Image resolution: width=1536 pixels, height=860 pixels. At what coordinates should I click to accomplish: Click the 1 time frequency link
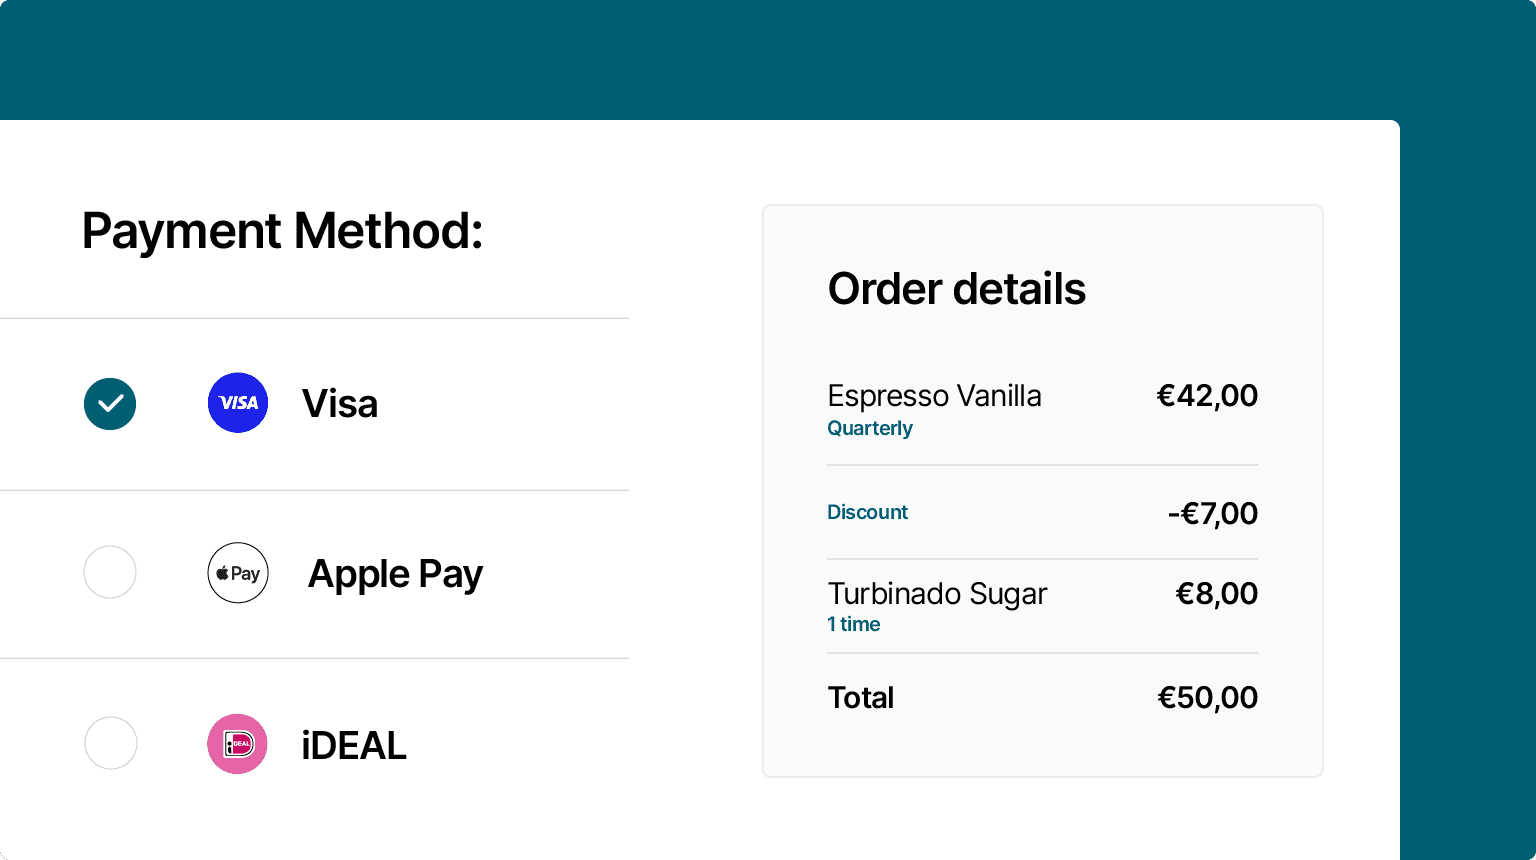click(854, 624)
